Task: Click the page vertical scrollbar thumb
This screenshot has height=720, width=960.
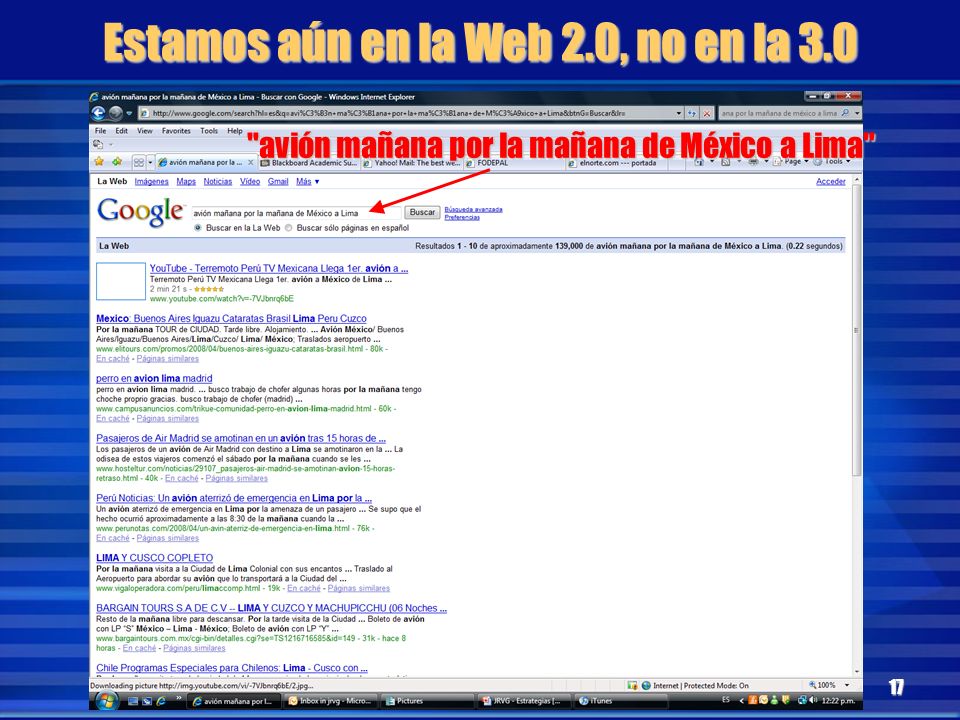Action: (857, 331)
